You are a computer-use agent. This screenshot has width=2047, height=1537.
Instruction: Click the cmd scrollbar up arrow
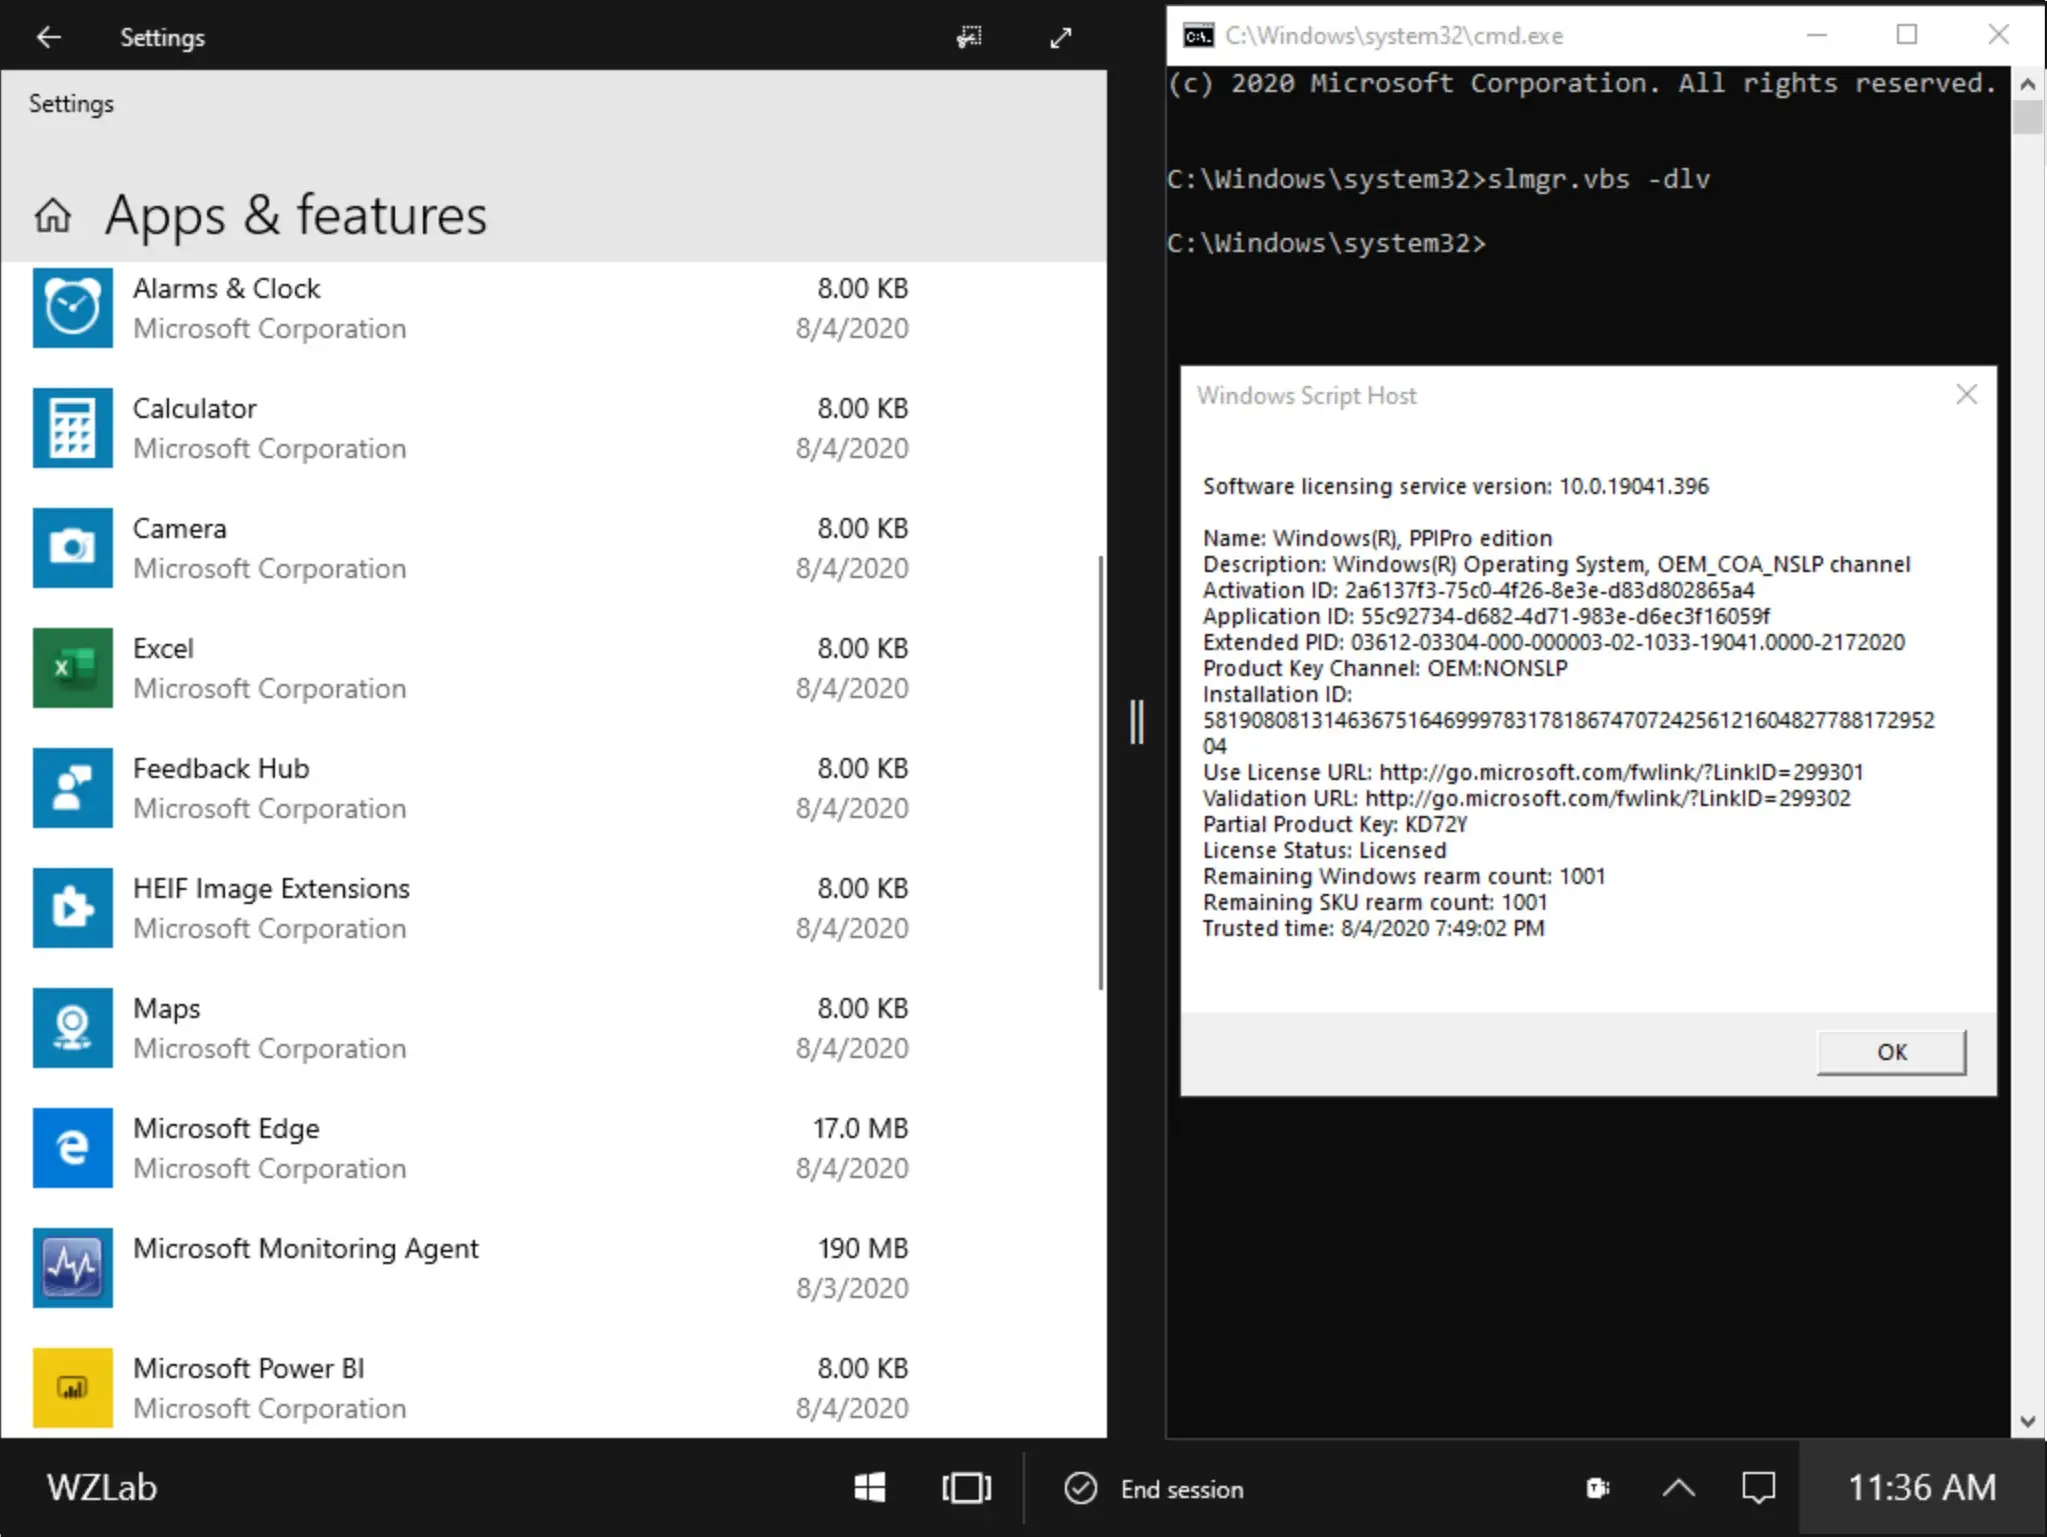click(2027, 84)
